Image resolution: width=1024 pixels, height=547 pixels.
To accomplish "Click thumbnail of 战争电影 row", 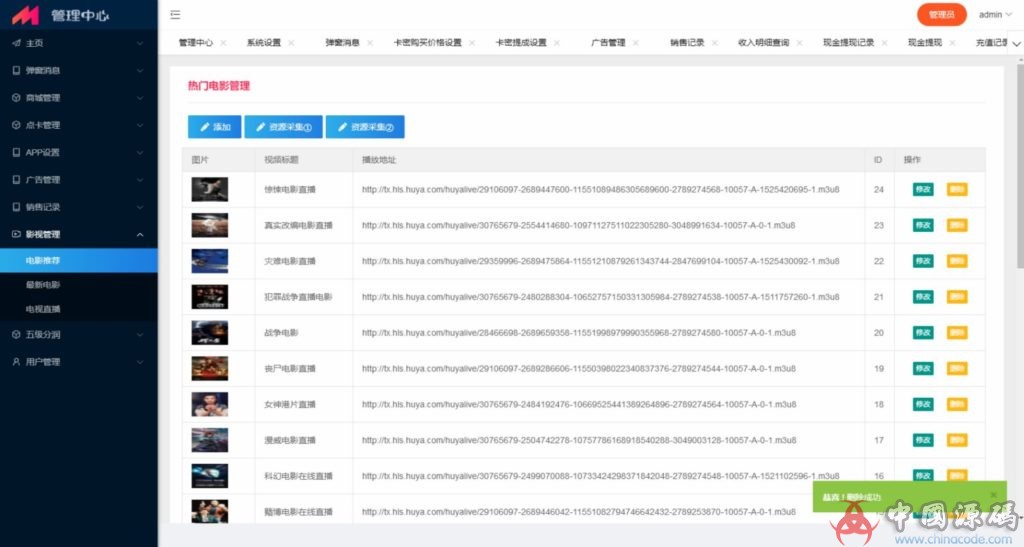I will pos(210,333).
